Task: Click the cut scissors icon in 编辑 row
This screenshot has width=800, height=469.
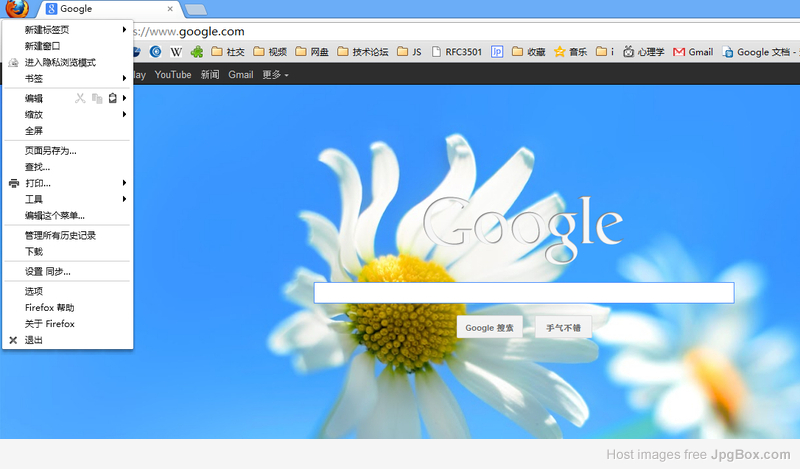Action: coord(81,98)
